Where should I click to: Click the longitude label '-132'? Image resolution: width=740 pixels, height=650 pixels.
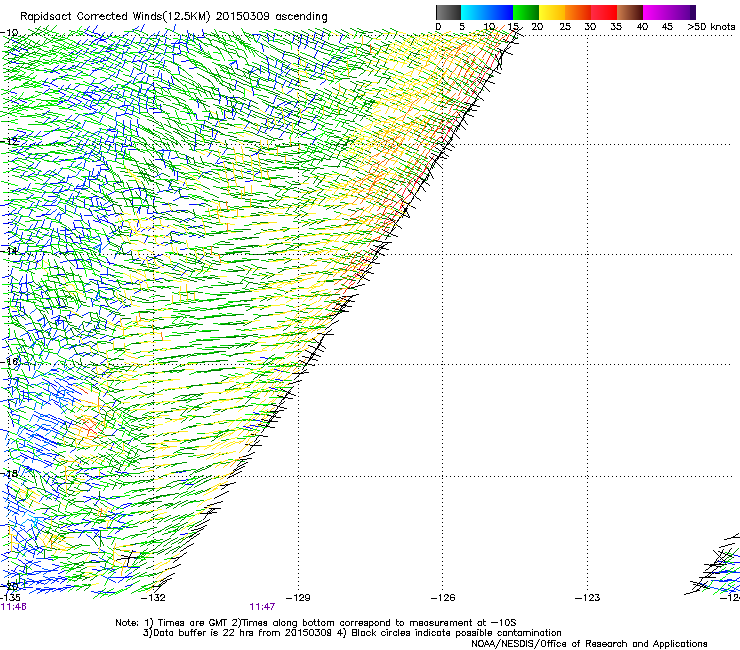[154, 598]
